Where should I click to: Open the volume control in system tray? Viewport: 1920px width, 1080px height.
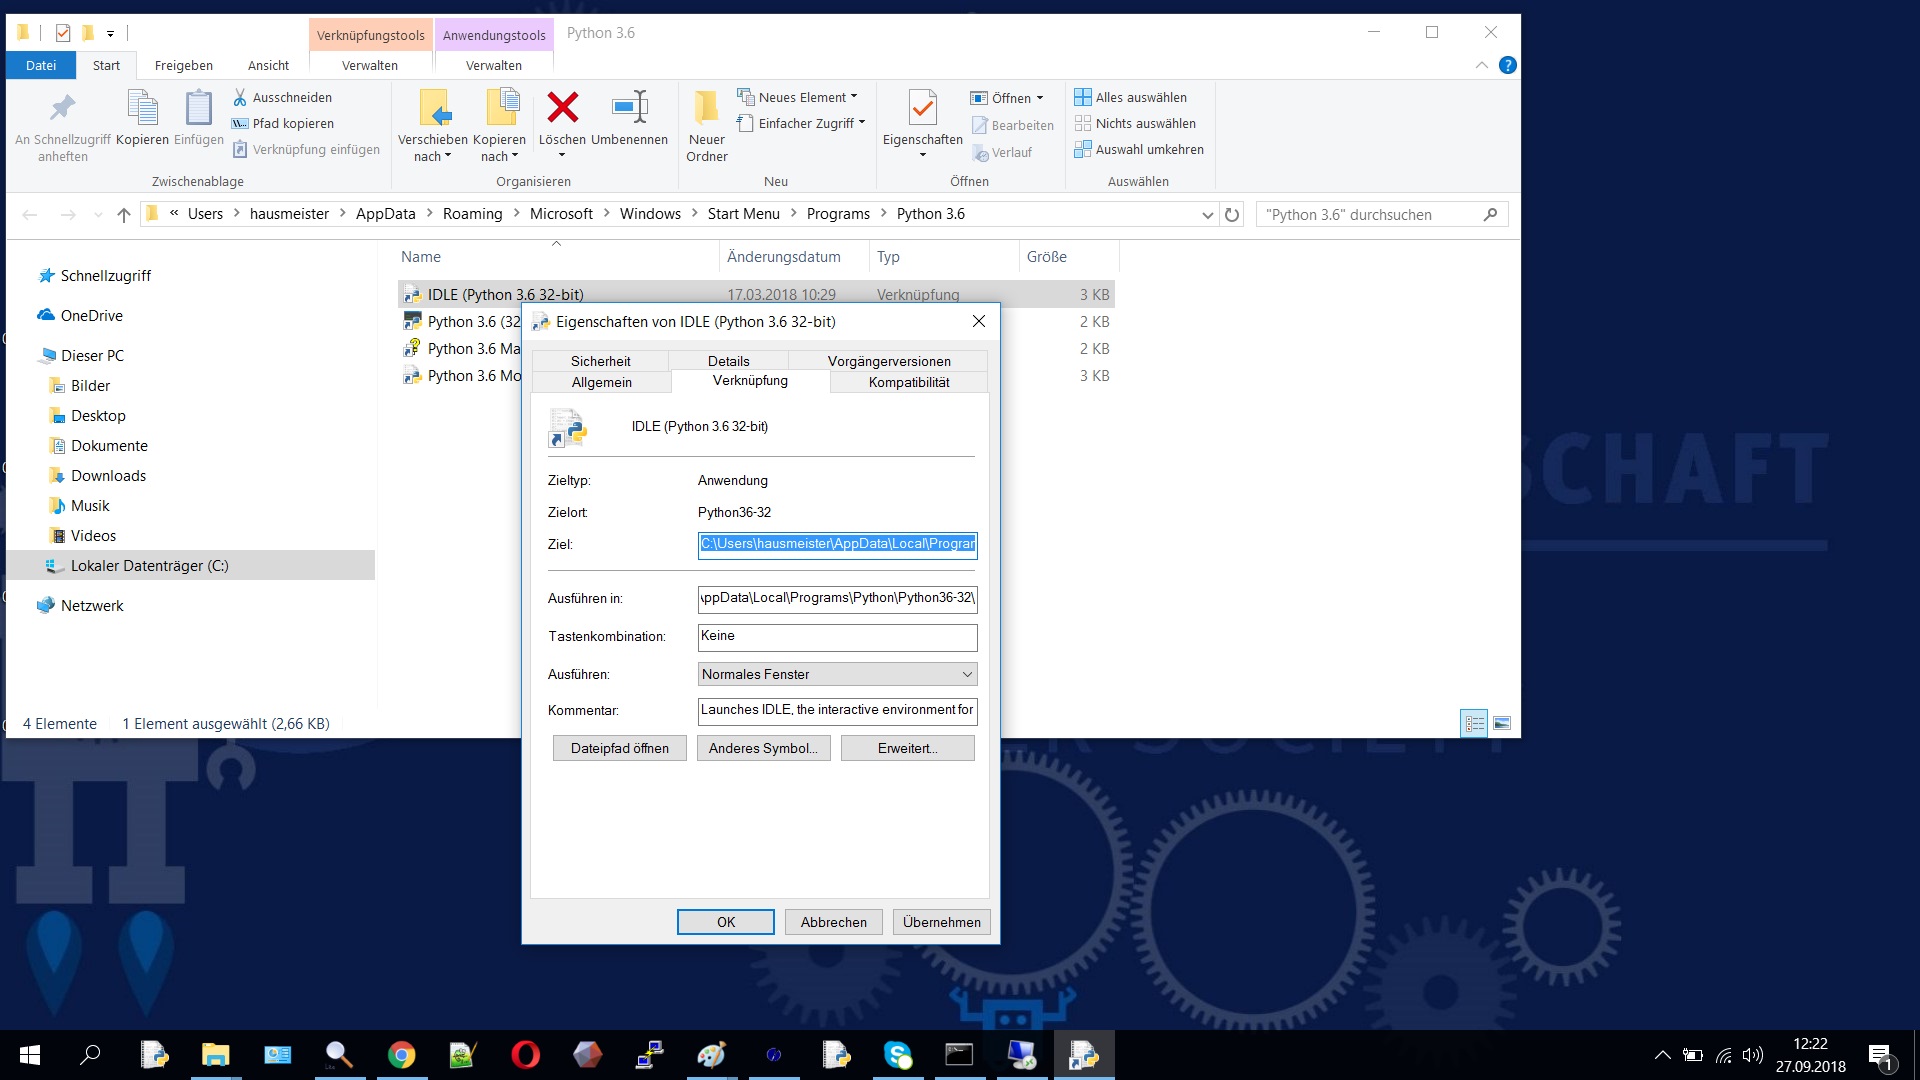coord(1752,1055)
